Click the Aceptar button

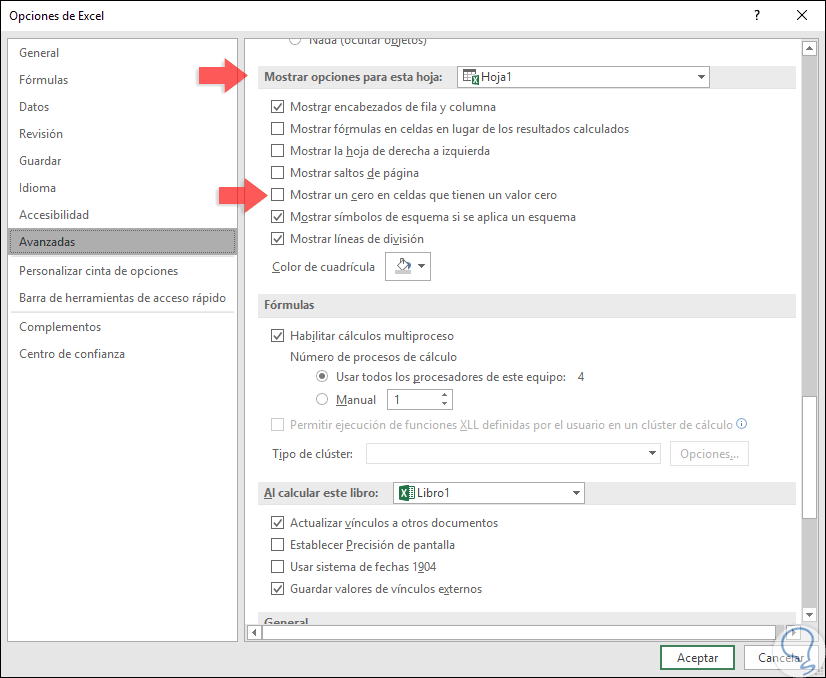tap(697, 657)
